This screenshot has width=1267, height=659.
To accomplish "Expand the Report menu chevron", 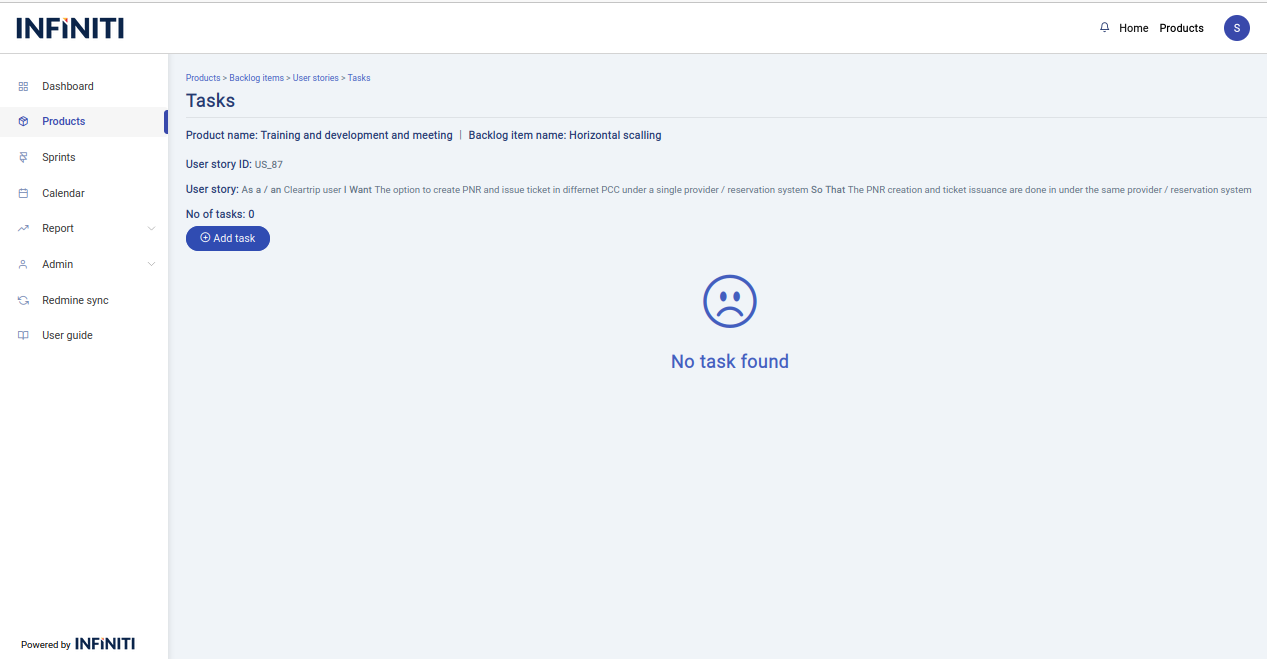I will [151, 229].
